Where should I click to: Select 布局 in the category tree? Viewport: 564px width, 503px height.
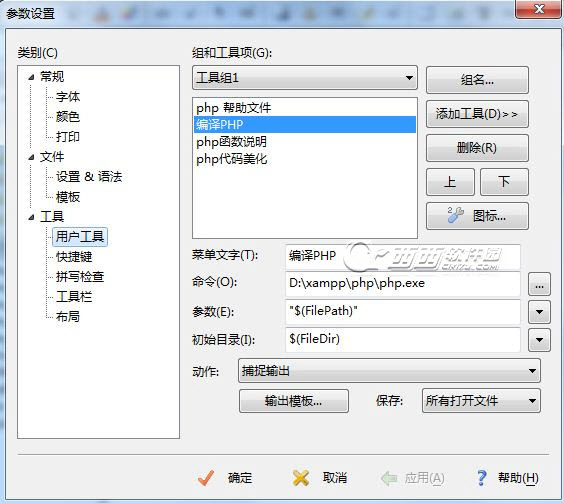[68, 317]
